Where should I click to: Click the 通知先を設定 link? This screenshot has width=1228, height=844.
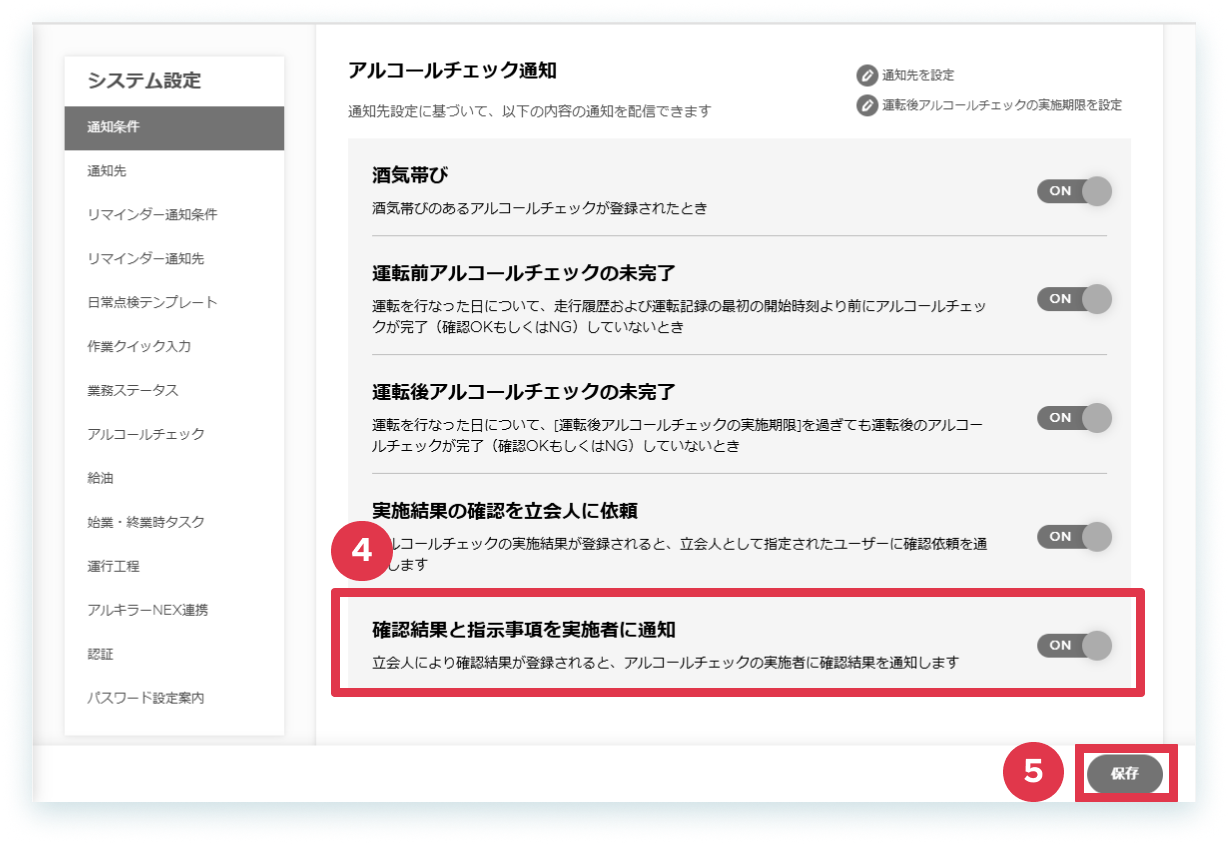918,75
